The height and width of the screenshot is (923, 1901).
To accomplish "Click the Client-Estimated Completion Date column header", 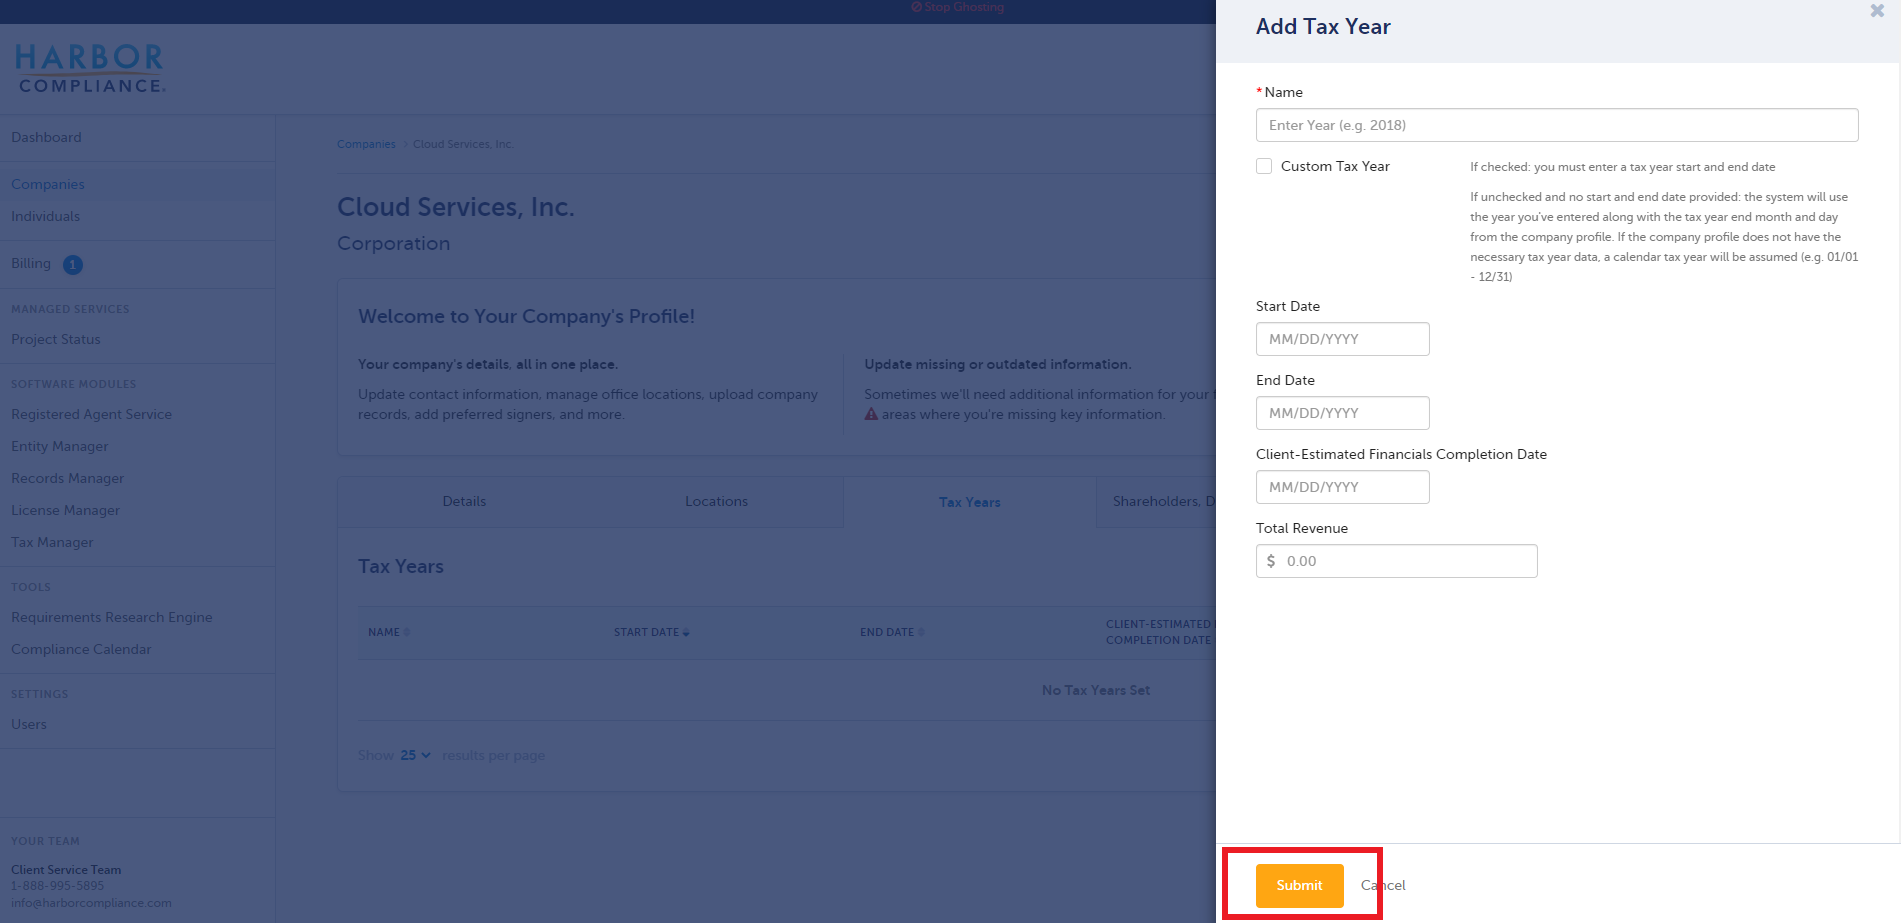I will [1160, 632].
